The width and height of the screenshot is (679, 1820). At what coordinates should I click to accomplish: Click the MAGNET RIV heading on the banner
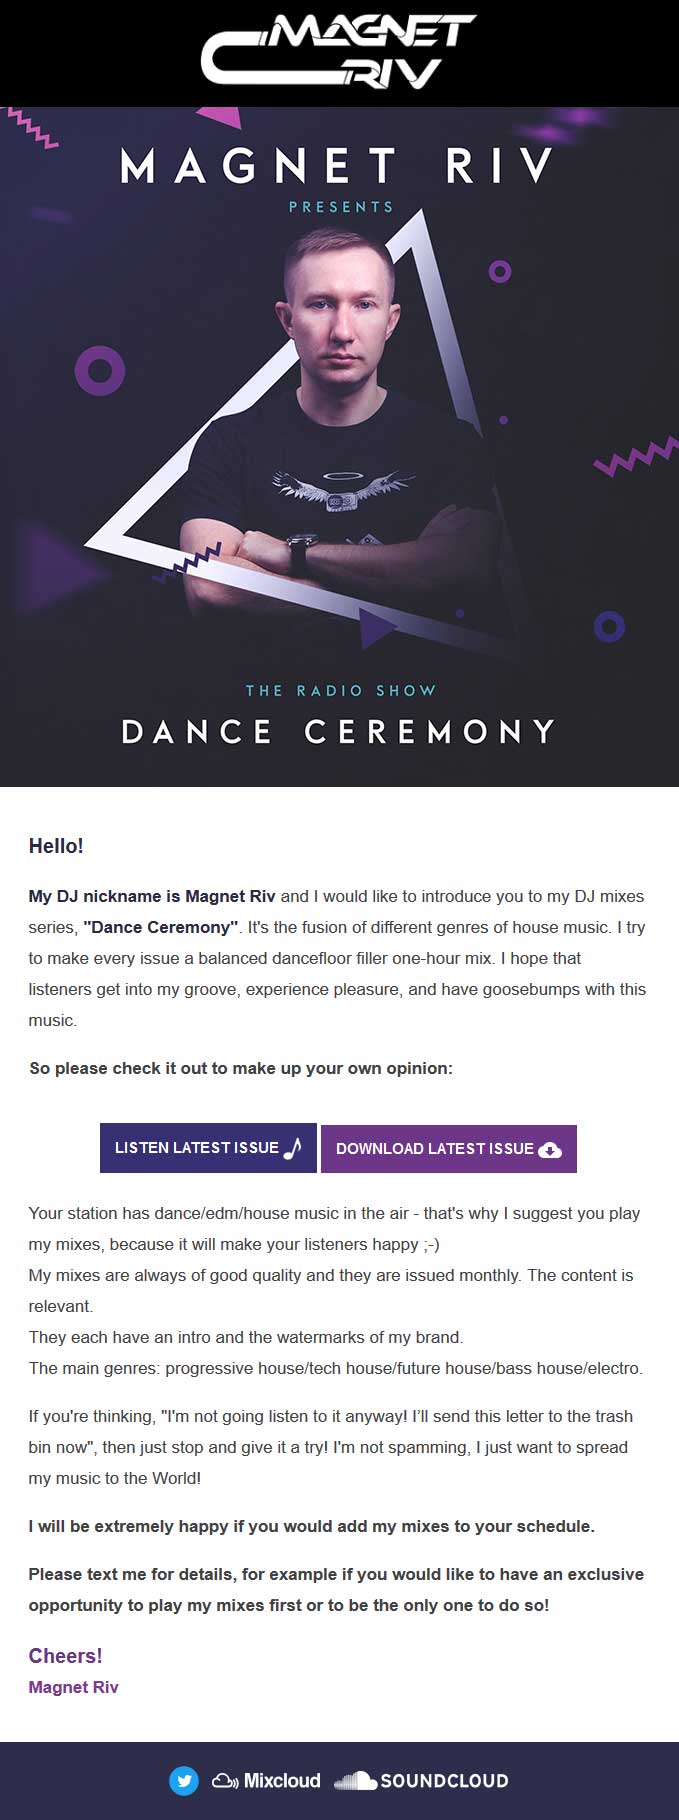[337, 166]
